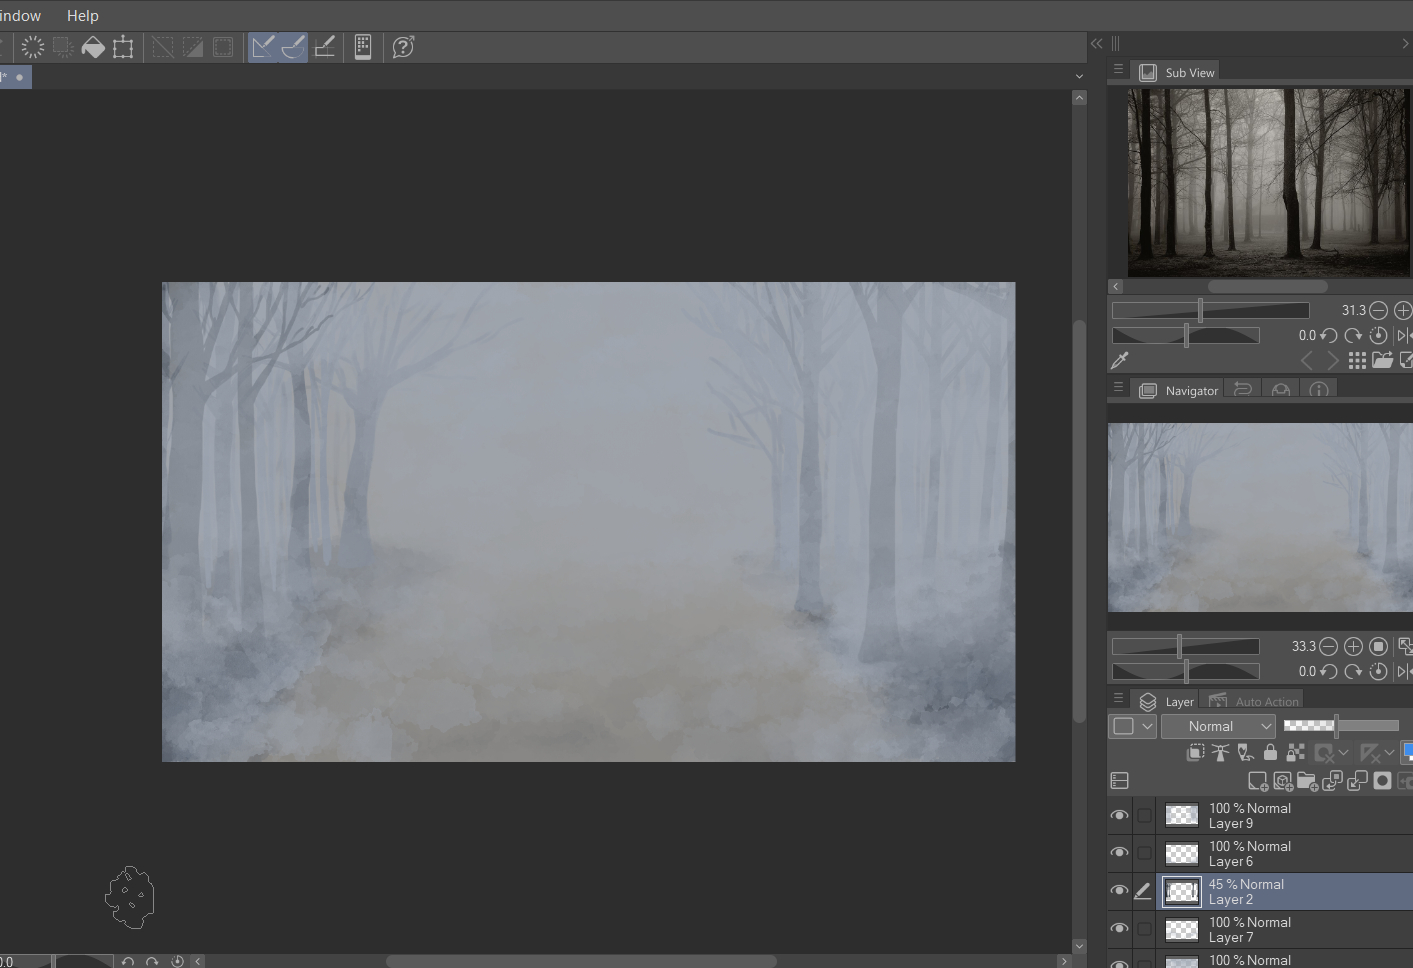The width and height of the screenshot is (1413, 968).
Task: Click the layer opacity slider
Action: [1340, 726]
